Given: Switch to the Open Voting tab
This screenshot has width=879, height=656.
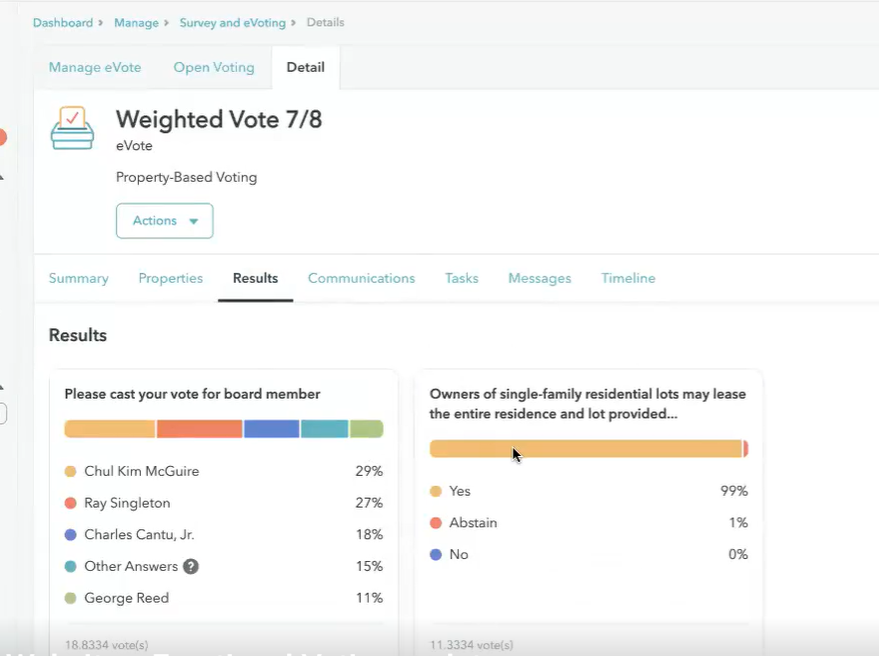Looking at the screenshot, I should (213, 67).
